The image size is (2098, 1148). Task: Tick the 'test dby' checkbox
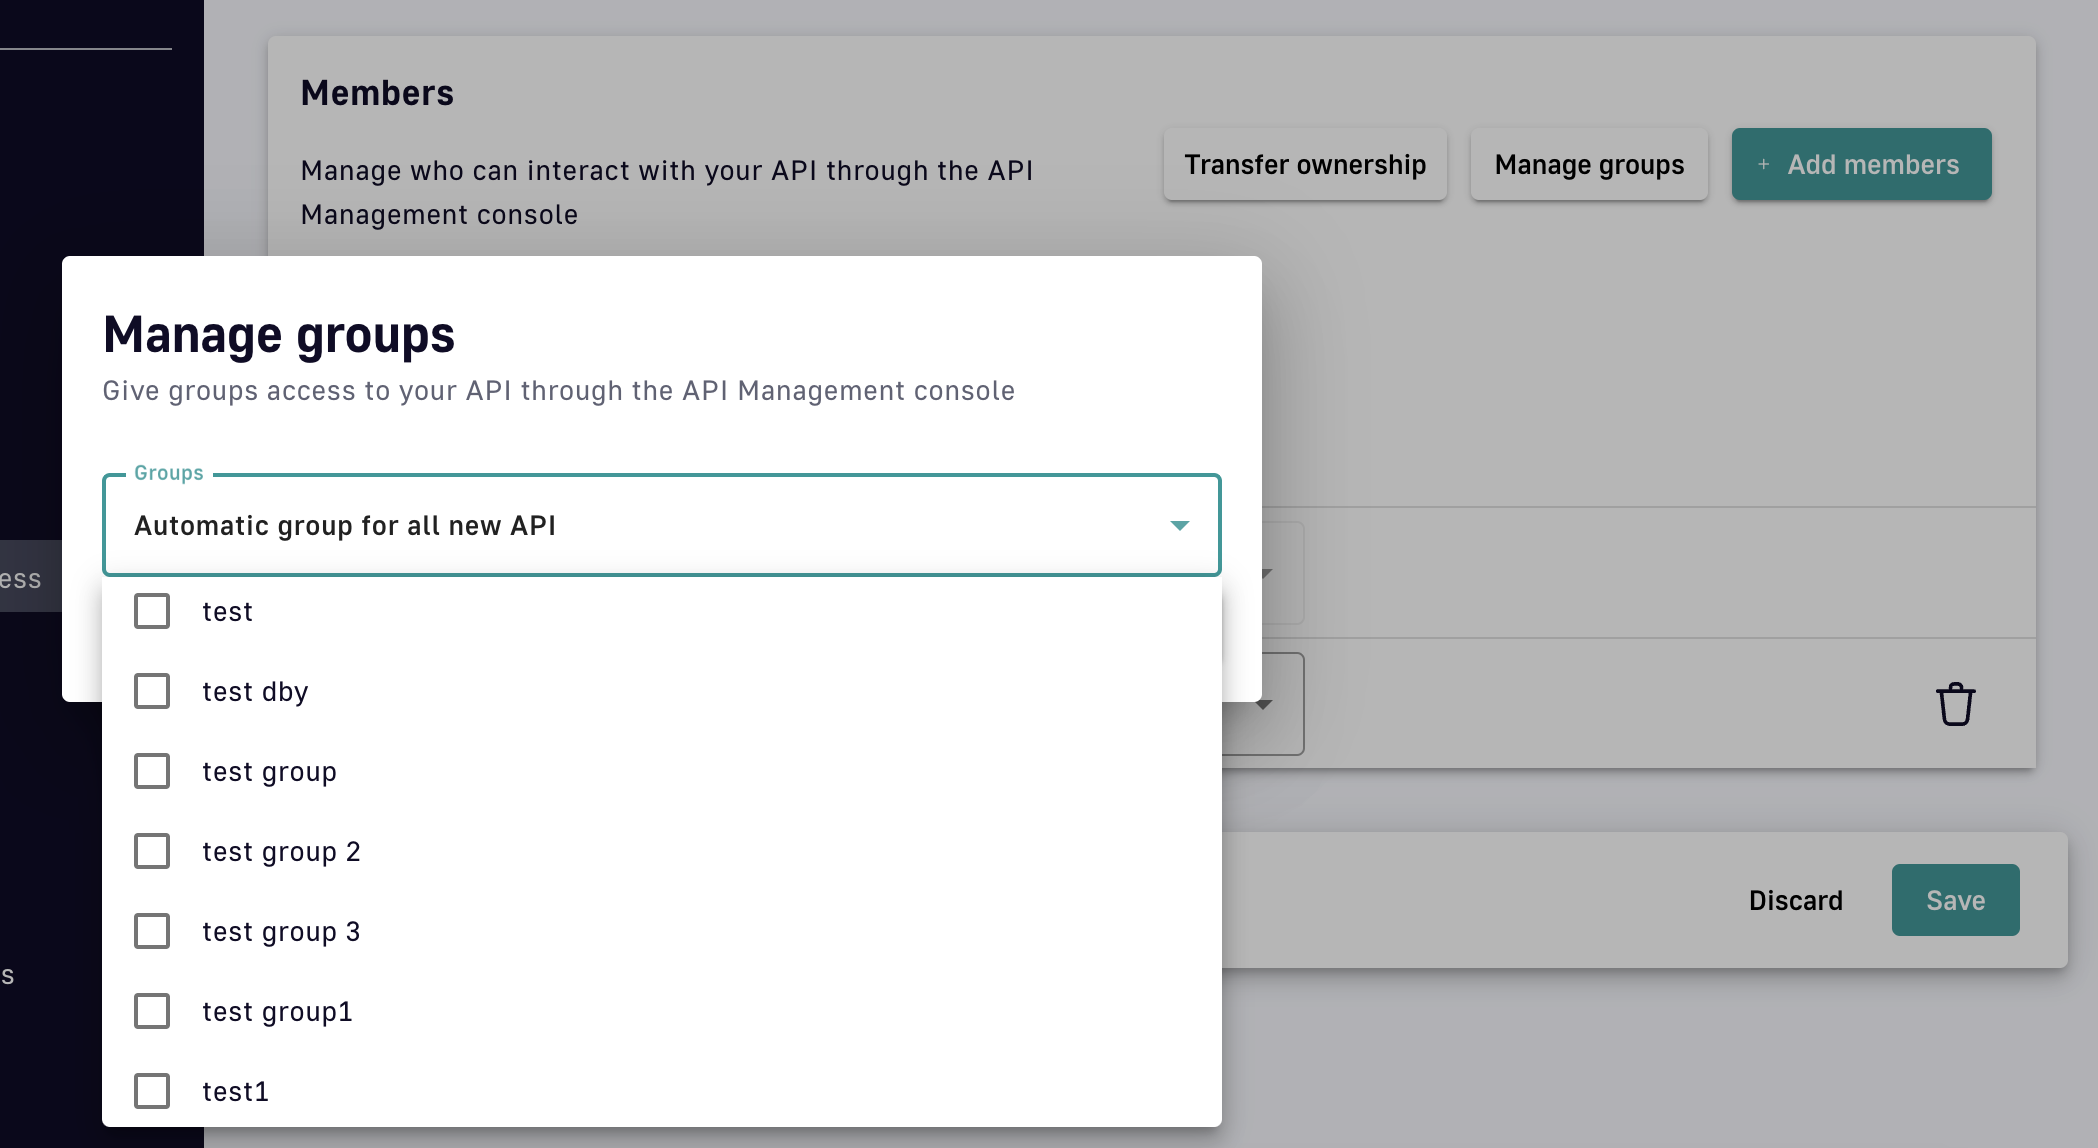point(152,691)
